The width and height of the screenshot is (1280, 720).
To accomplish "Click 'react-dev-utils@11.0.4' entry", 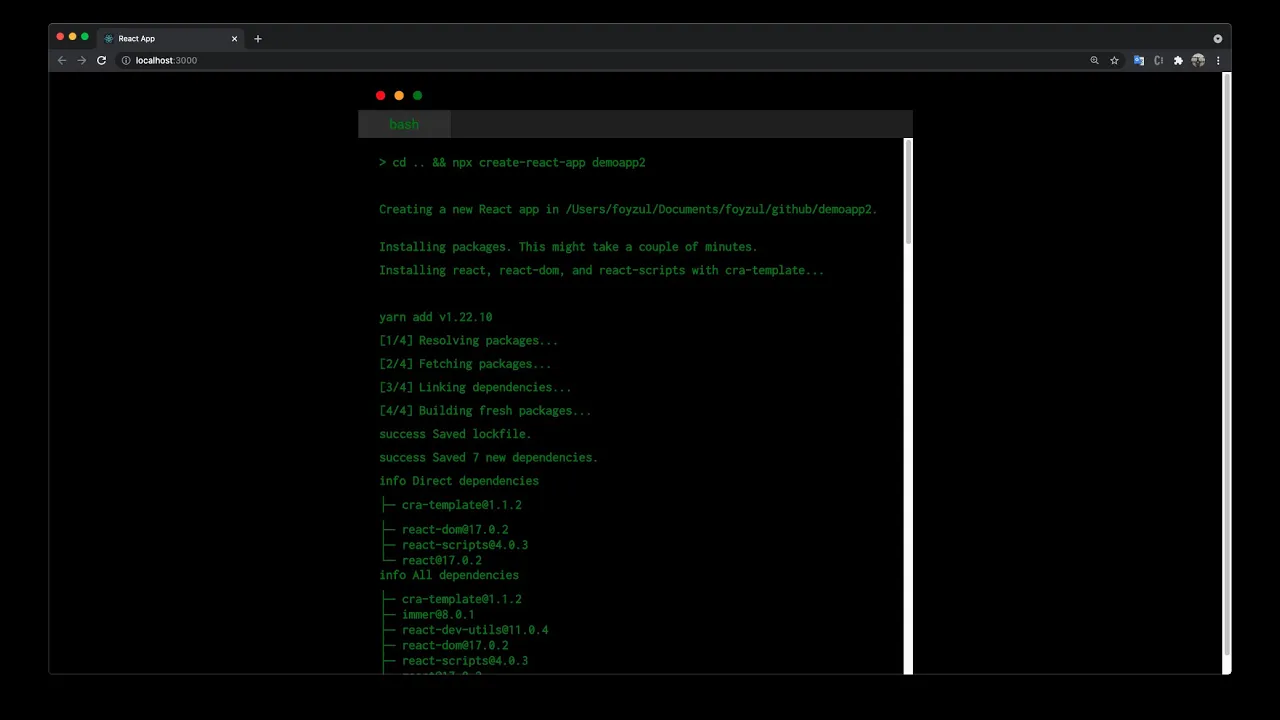I will click(475, 630).
